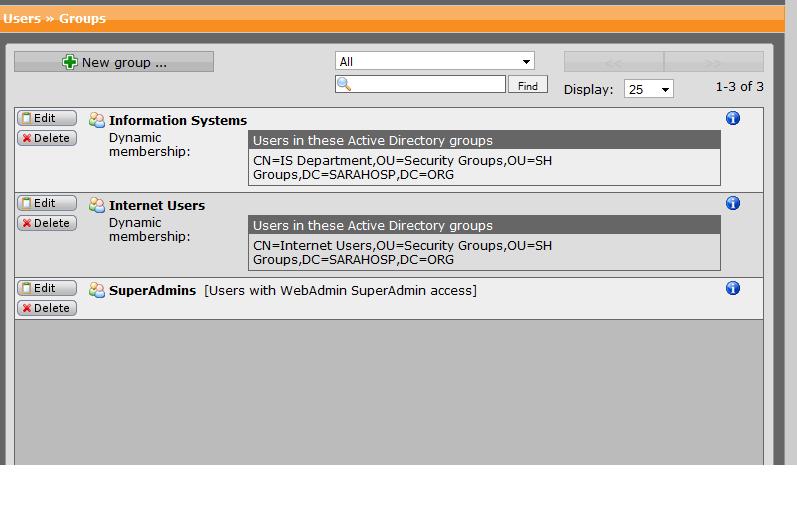
Task: Click the 1-3 of 3 count text
Action: 740,86
